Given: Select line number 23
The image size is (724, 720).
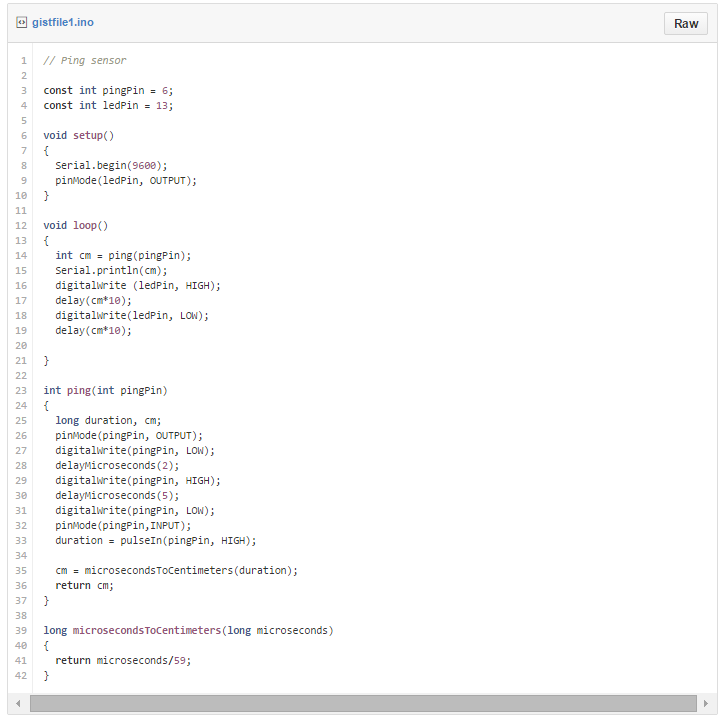Looking at the screenshot, I should pos(21,390).
